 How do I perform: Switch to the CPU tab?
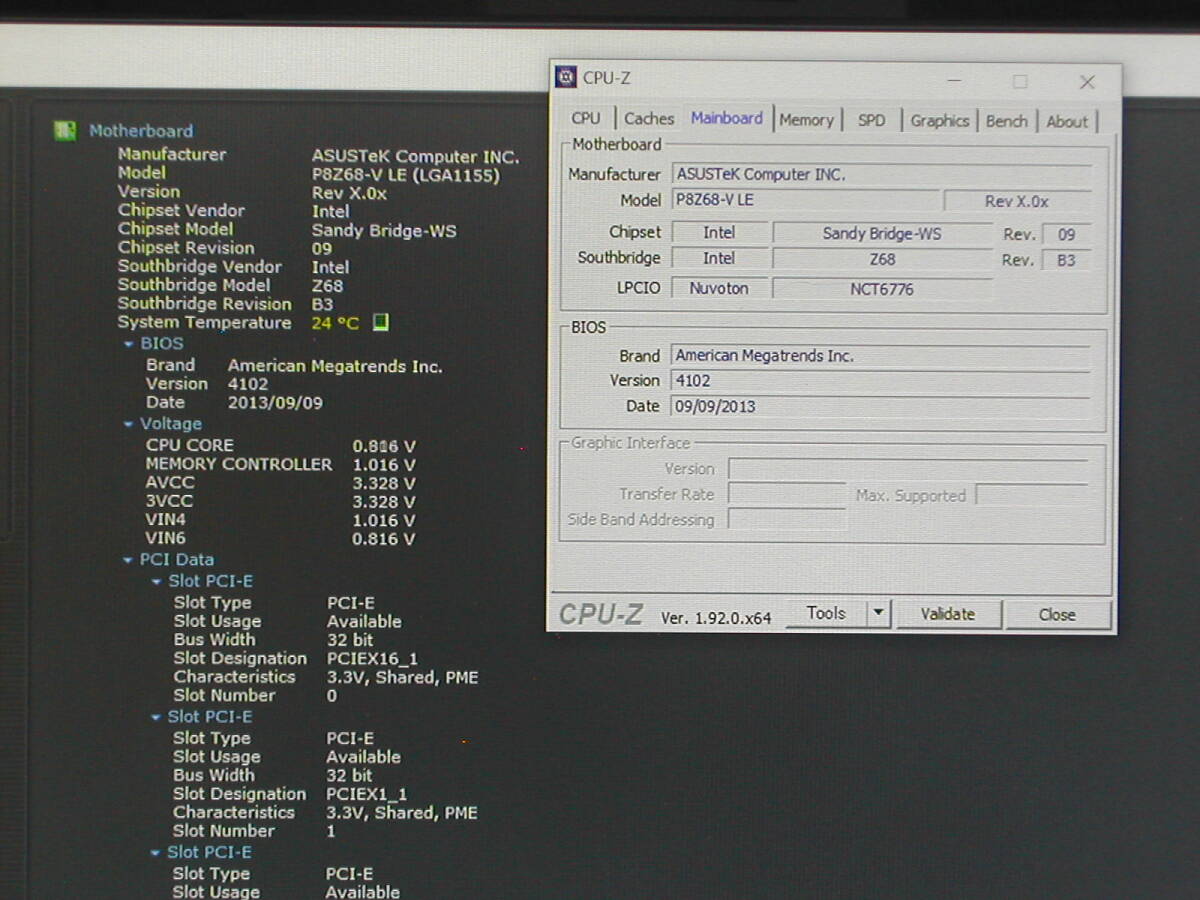pos(586,118)
